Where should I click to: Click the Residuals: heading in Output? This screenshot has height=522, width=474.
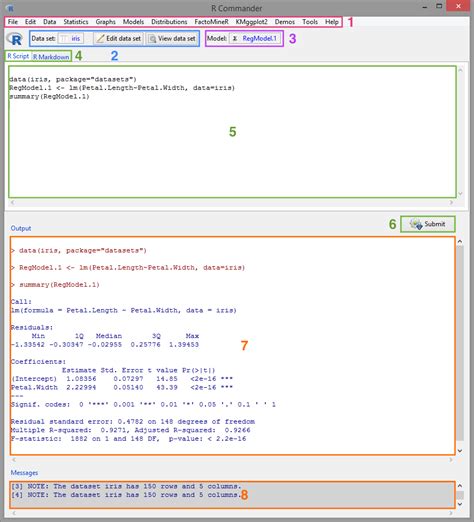[32, 327]
